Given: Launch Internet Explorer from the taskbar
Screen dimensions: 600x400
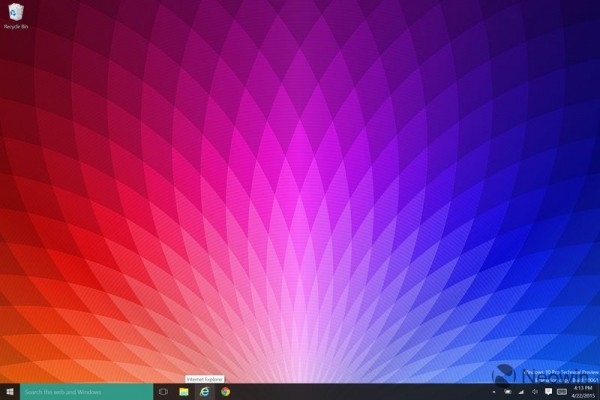Looking at the screenshot, I should 205,392.
